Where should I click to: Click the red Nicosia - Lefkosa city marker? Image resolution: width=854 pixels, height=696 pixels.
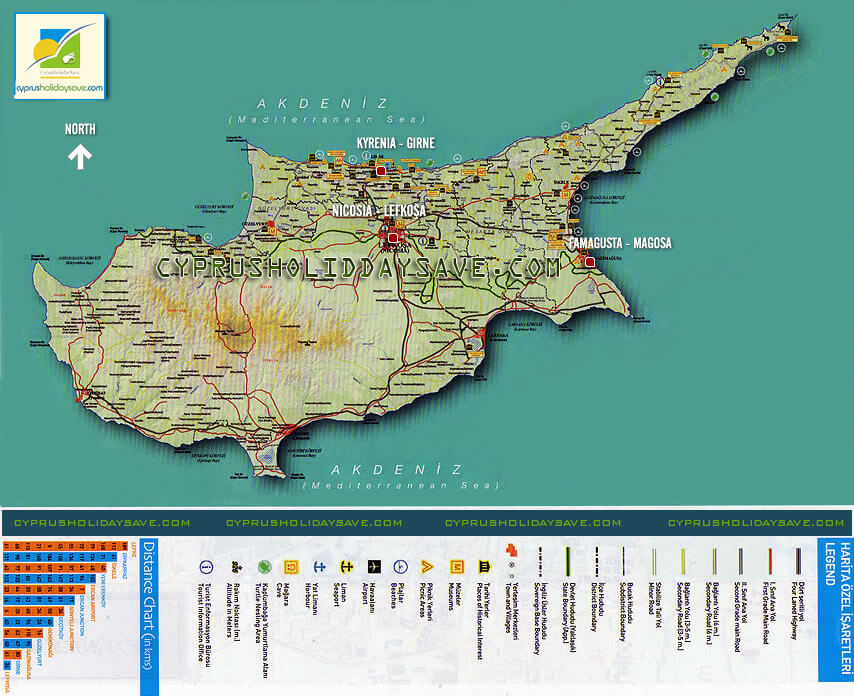393,237
